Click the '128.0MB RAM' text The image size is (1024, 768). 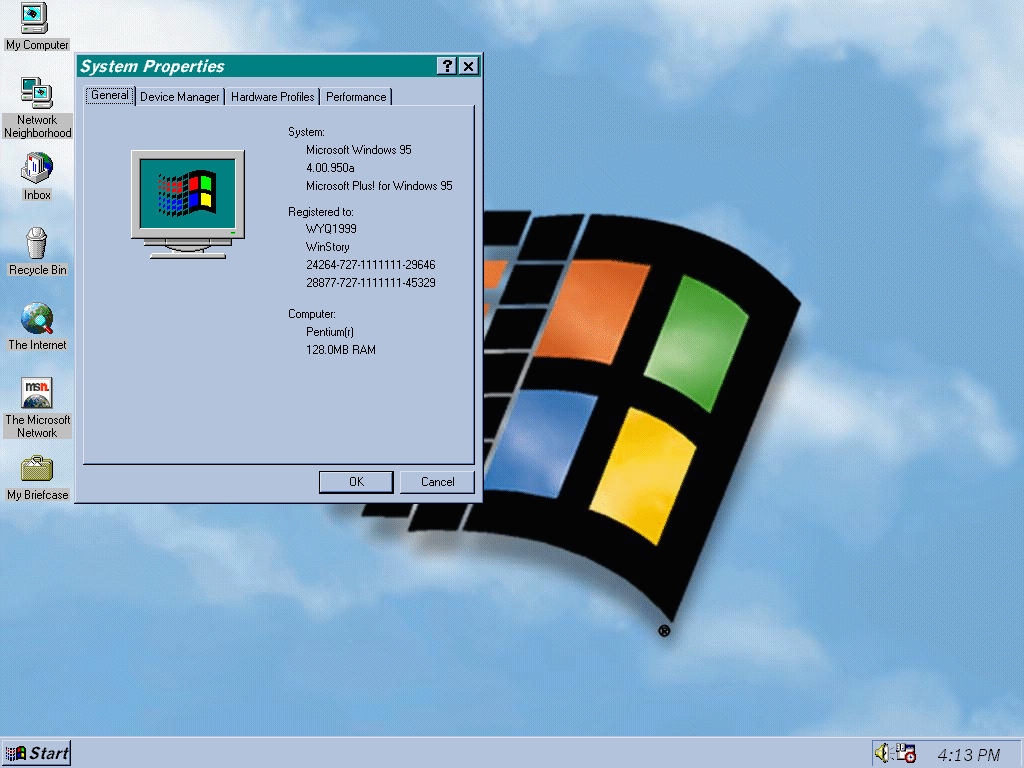(x=340, y=350)
